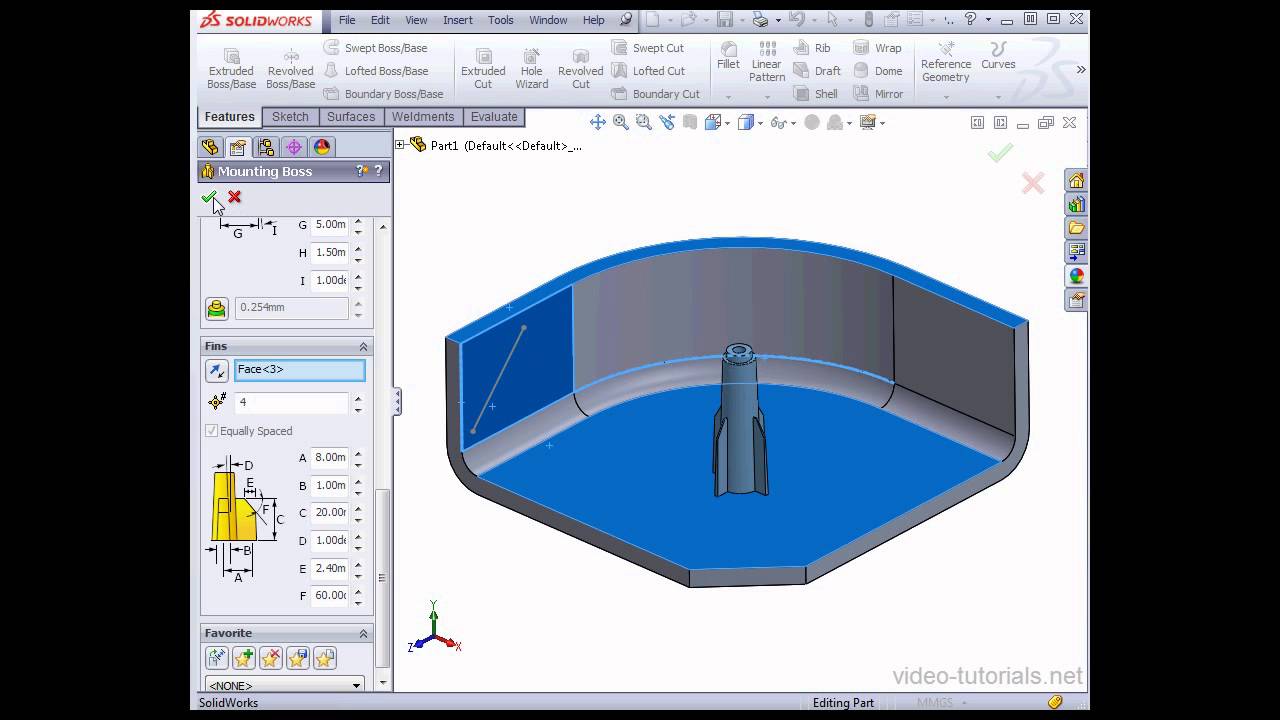
Task: Open the DisplayManager color ball tab
Action: 322,147
